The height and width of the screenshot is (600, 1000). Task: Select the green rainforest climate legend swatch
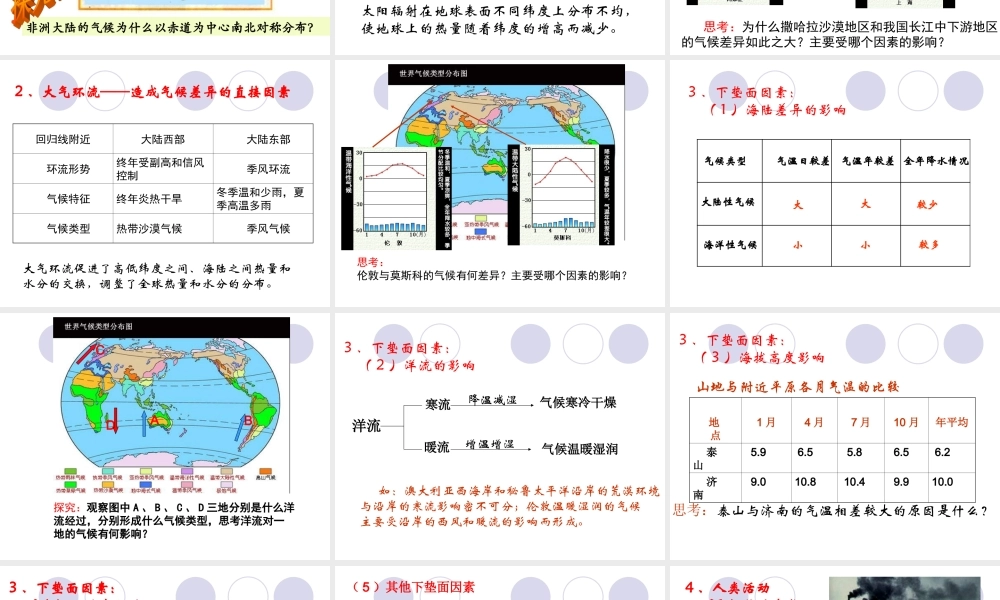pyautogui.click(x=70, y=469)
